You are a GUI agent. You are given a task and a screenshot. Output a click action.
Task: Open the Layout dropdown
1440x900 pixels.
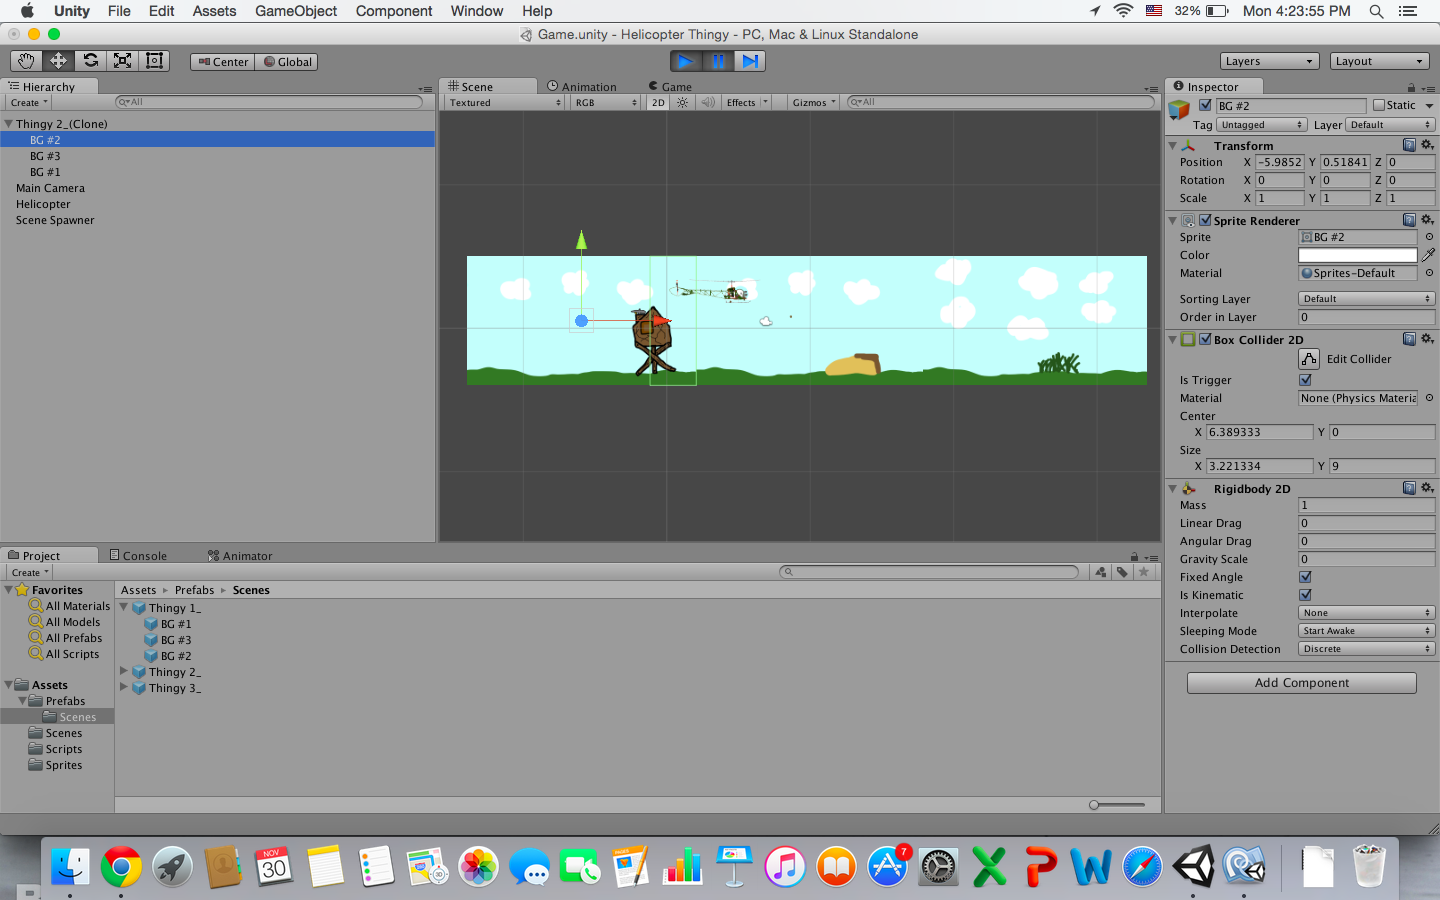[x=1380, y=61]
